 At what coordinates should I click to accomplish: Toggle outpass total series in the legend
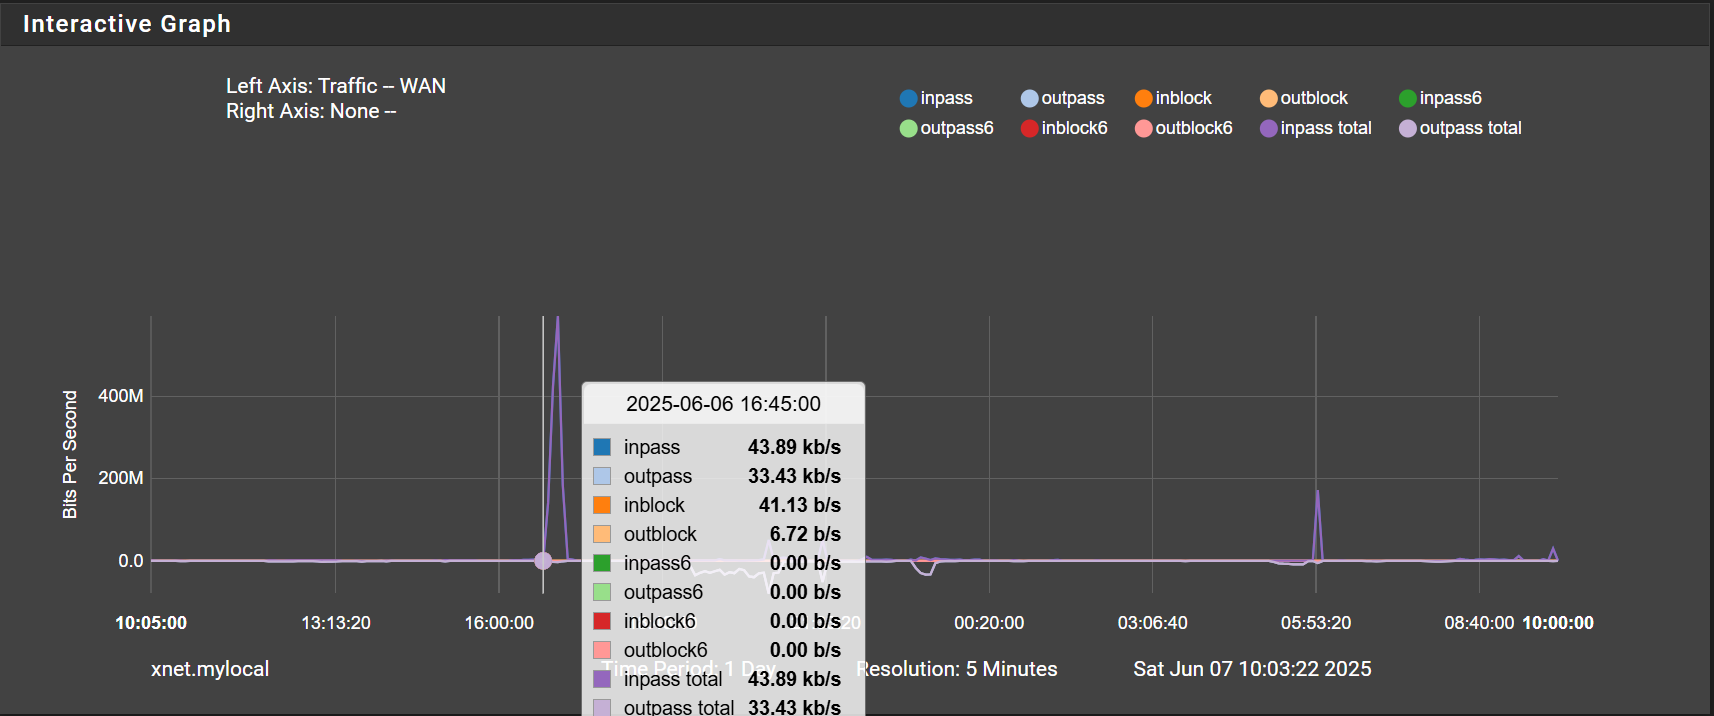tap(1460, 128)
